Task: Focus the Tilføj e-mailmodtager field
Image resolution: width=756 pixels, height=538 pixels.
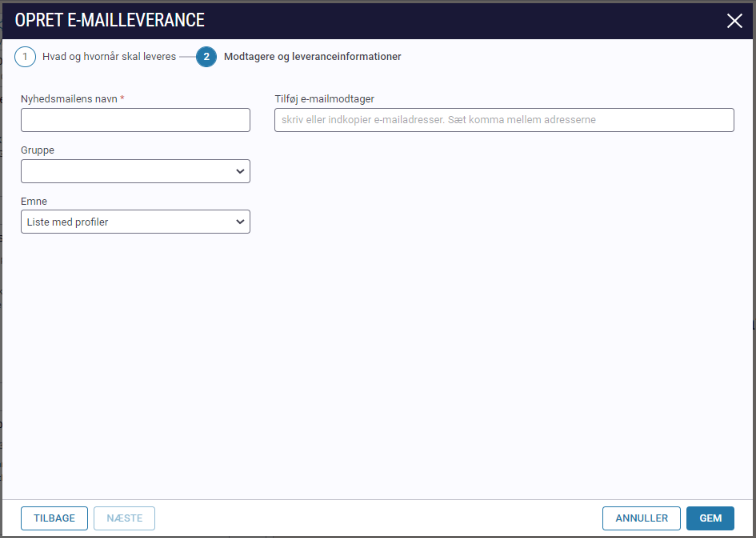Action: 504,120
